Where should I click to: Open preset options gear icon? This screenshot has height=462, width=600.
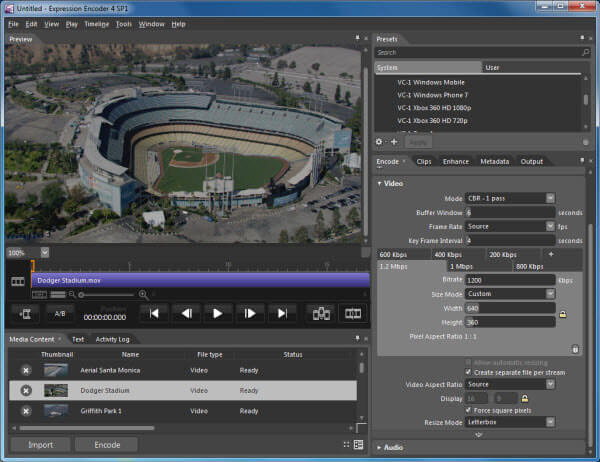point(379,142)
